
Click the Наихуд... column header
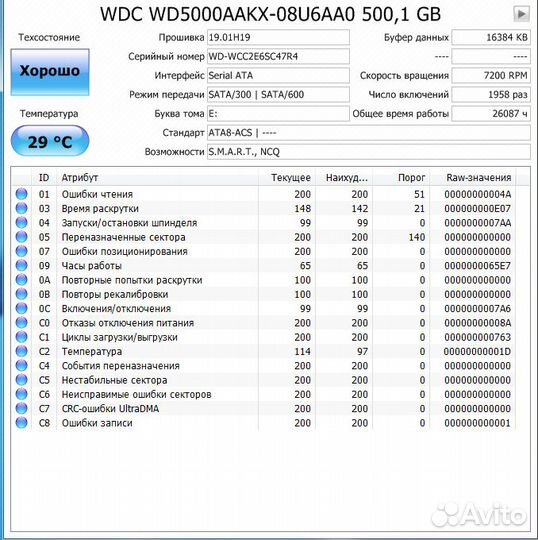coord(344,178)
